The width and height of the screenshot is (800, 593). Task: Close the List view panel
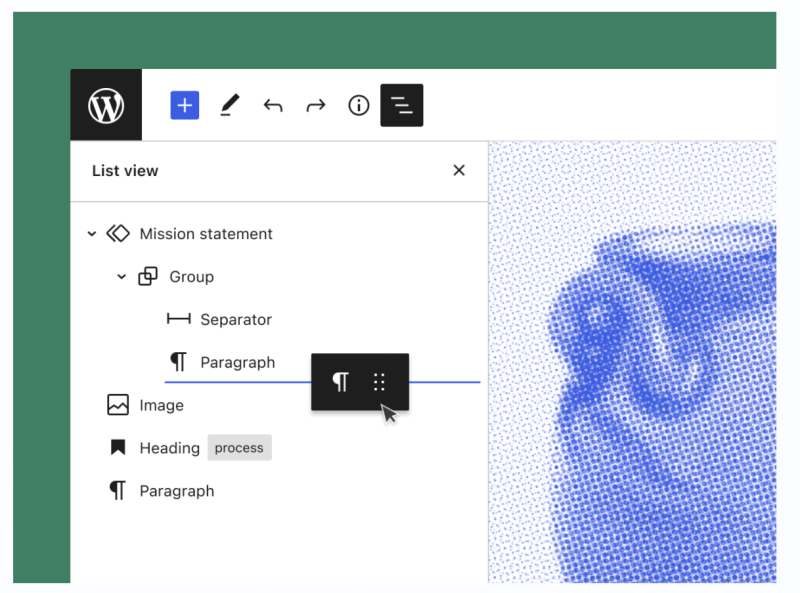459,170
